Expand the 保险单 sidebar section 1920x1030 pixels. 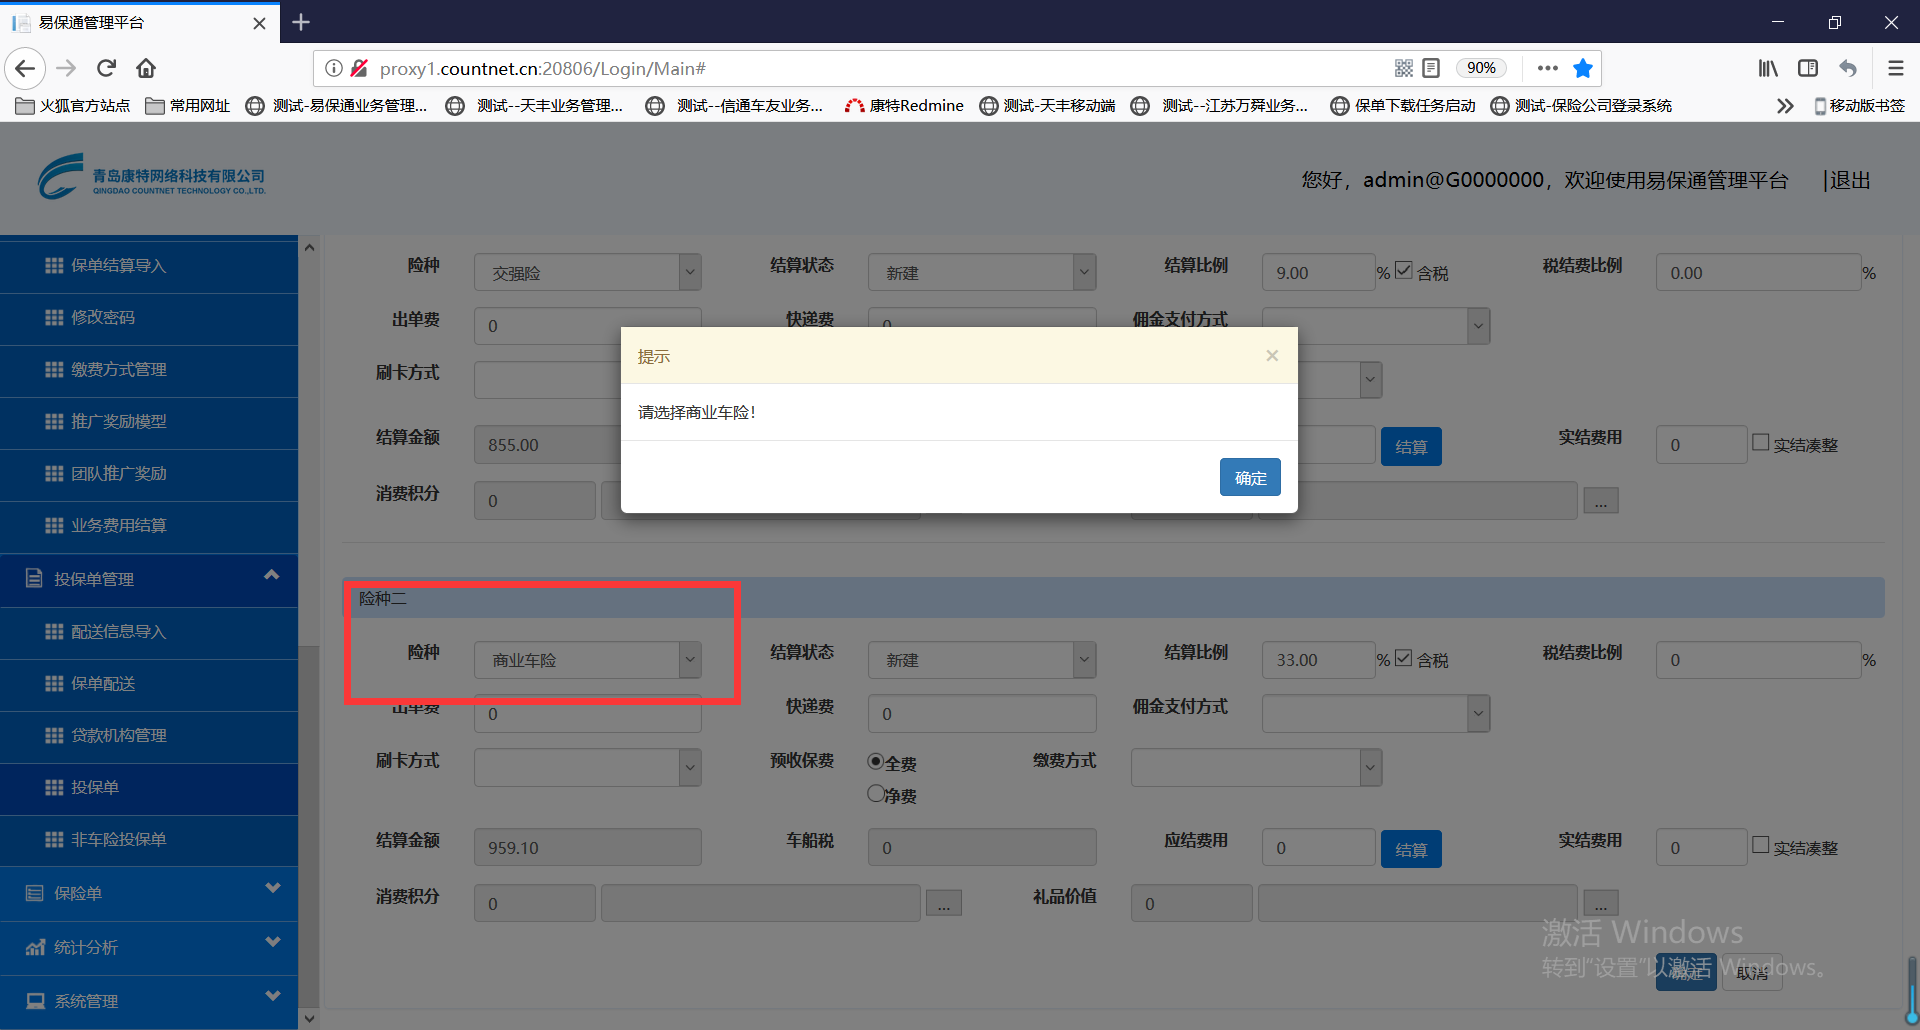pos(149,893)
